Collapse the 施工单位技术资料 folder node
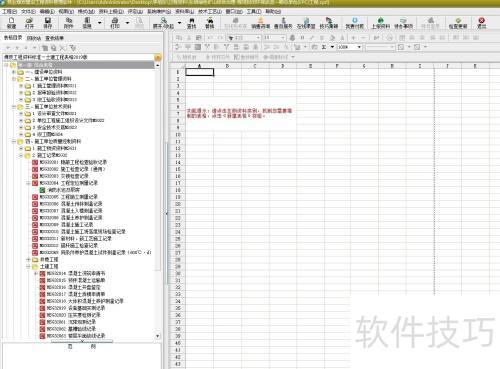The height and width of the screenshot is (369, 500). click(14, 107)
